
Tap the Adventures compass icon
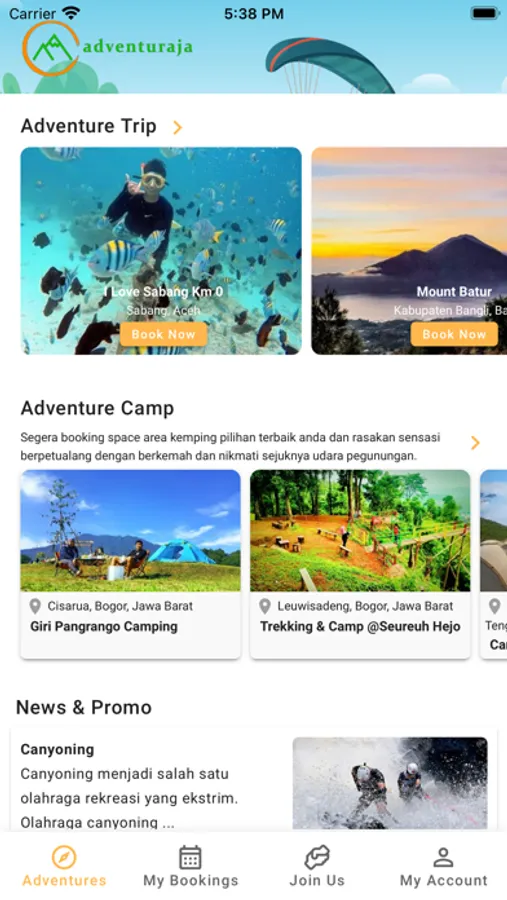tap(64, 858)
